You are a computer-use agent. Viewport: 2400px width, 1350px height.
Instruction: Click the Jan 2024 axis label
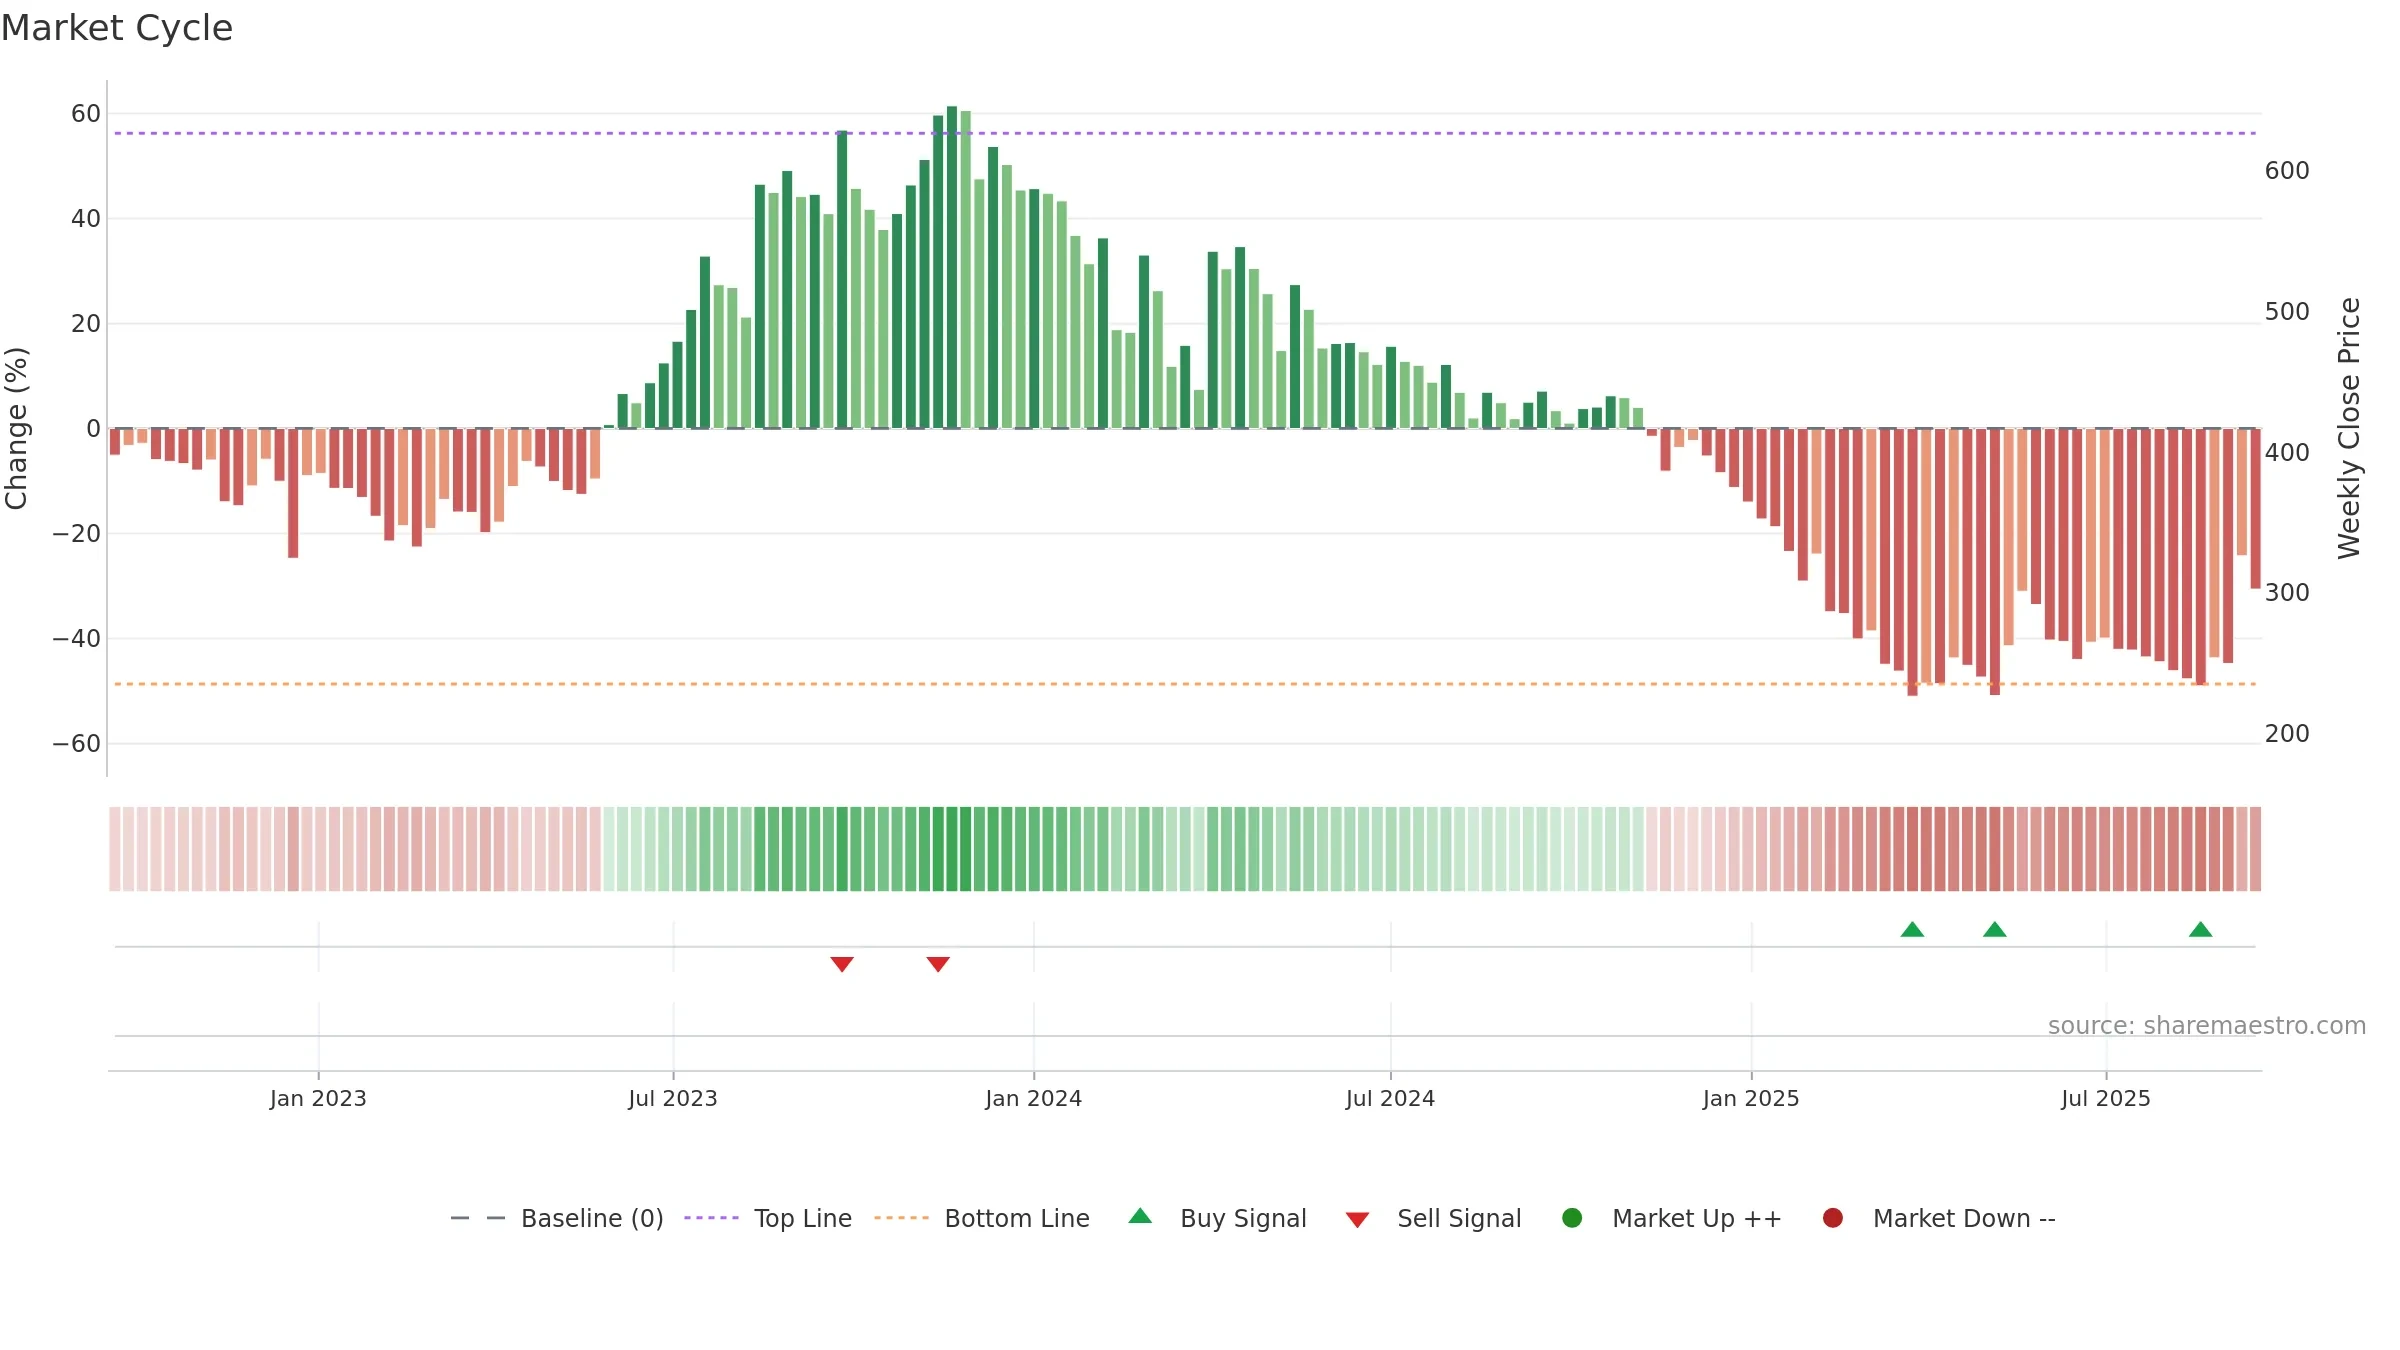[x=1033, y=1098]
